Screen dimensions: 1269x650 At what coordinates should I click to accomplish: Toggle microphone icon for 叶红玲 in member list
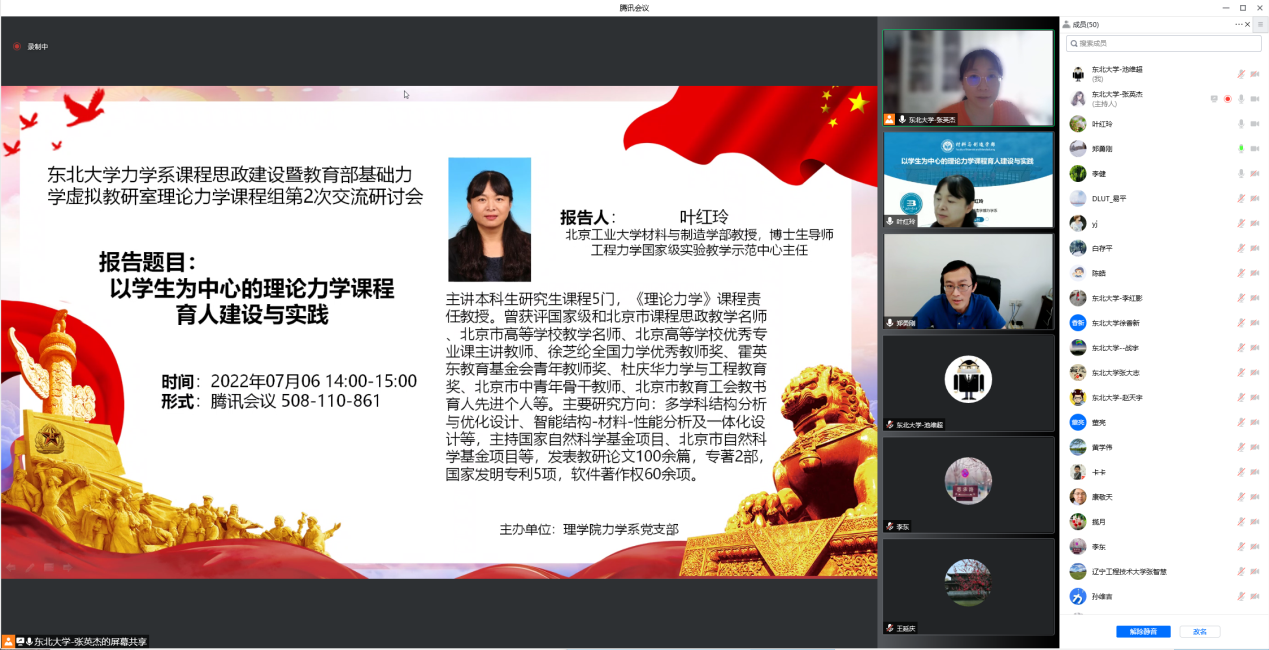click(x=1241, y=124)
